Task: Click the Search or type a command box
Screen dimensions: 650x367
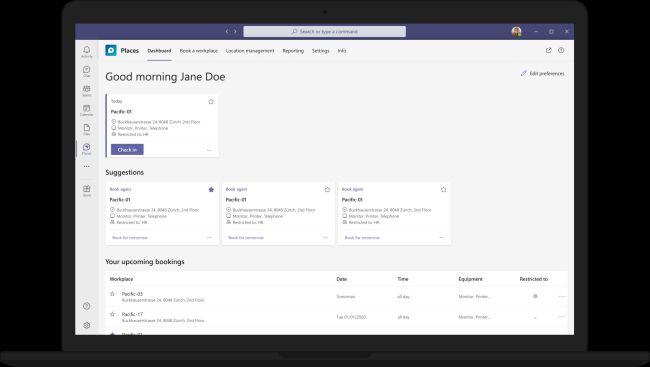Action: click(x=325, y=32)
